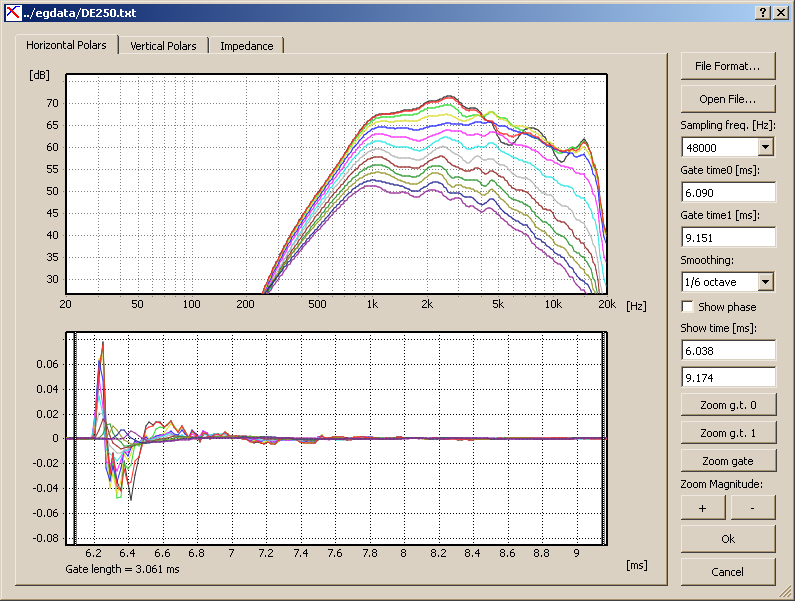Click the Zoom gate button

click(728, 461)
